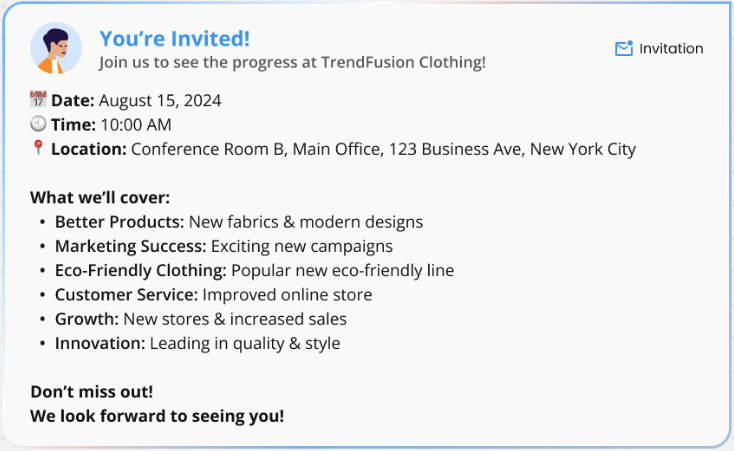Select the Invitation label text
Image resolution: width=734 pixels, height=451 pixels.
[x=671, y=48]
